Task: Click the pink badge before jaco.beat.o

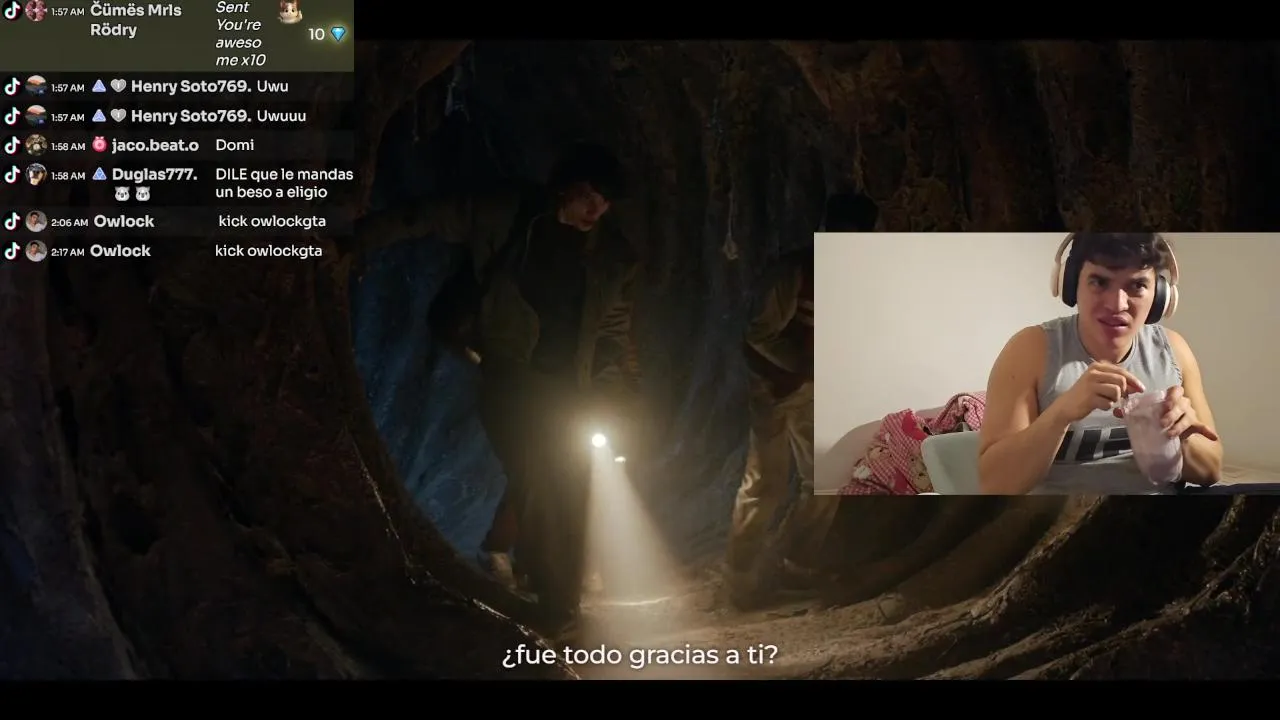Action: (99, 144)
